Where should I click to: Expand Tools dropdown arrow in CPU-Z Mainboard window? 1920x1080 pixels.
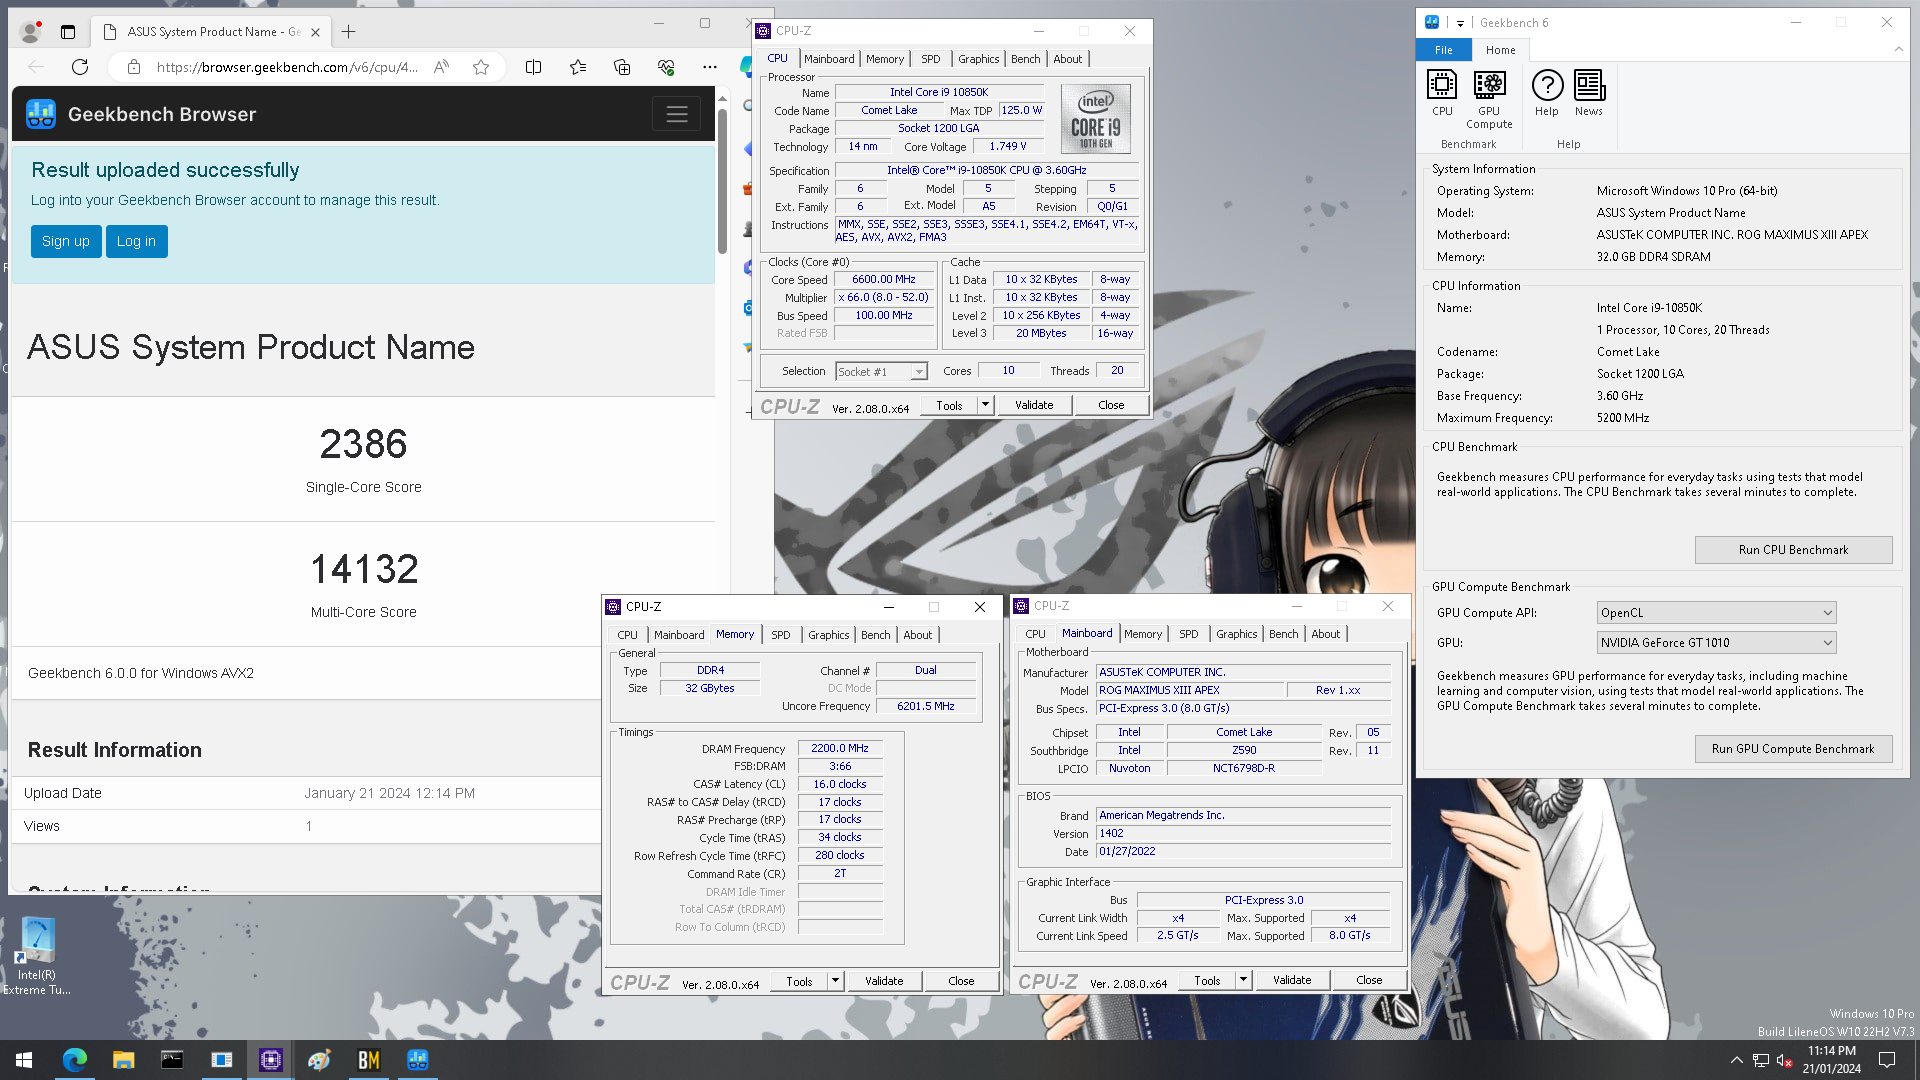click(1243, 980)
